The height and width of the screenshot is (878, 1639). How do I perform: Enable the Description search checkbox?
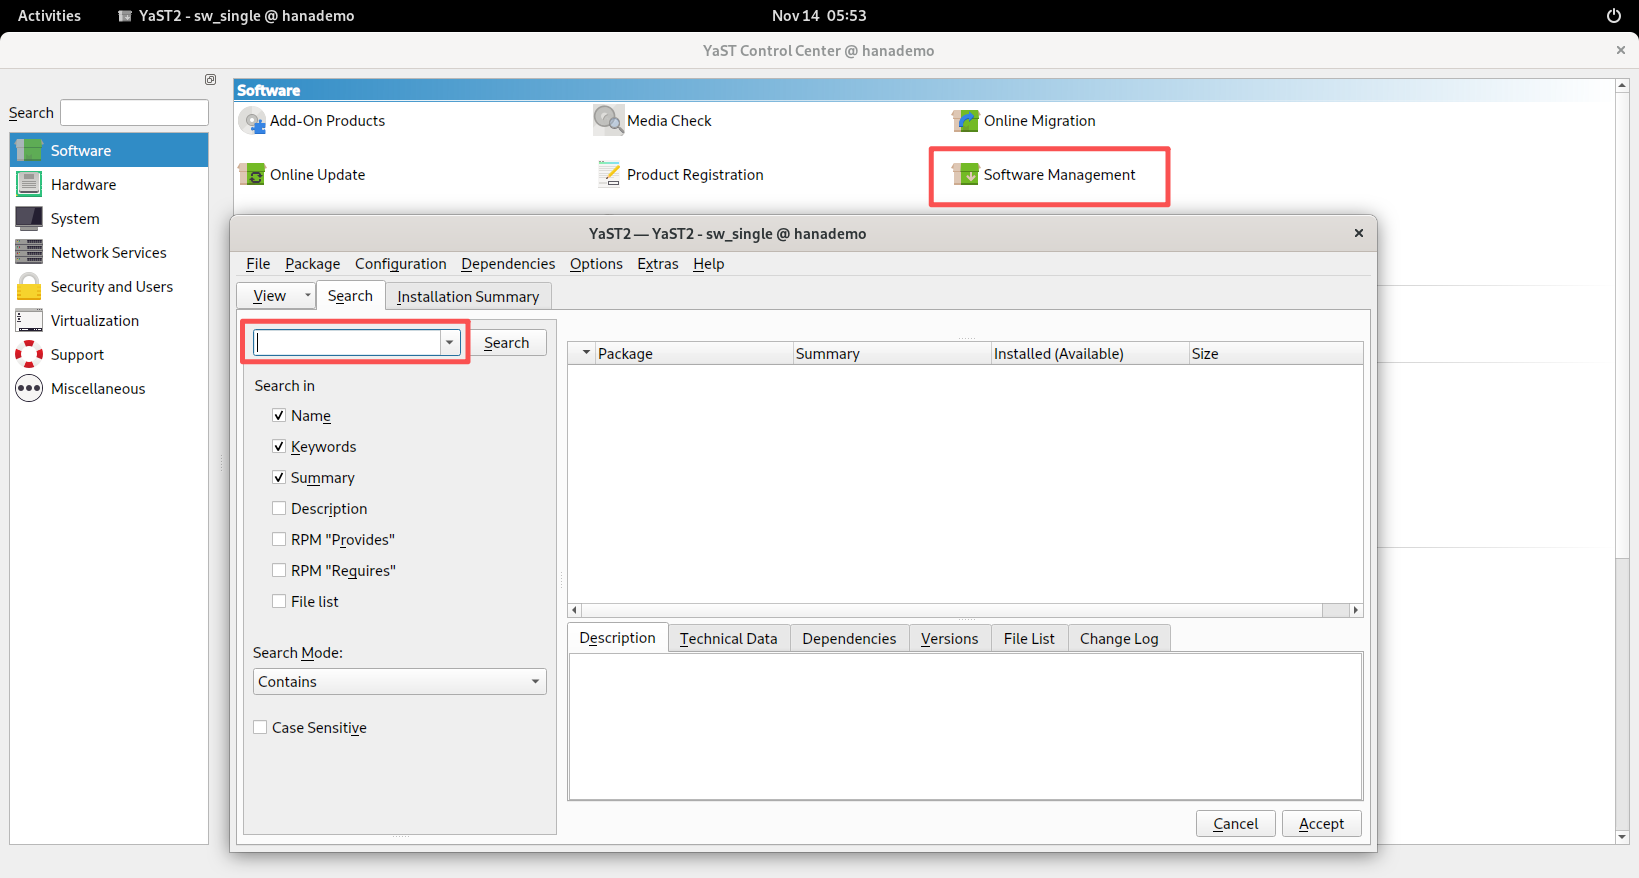(x=279, y=508)
